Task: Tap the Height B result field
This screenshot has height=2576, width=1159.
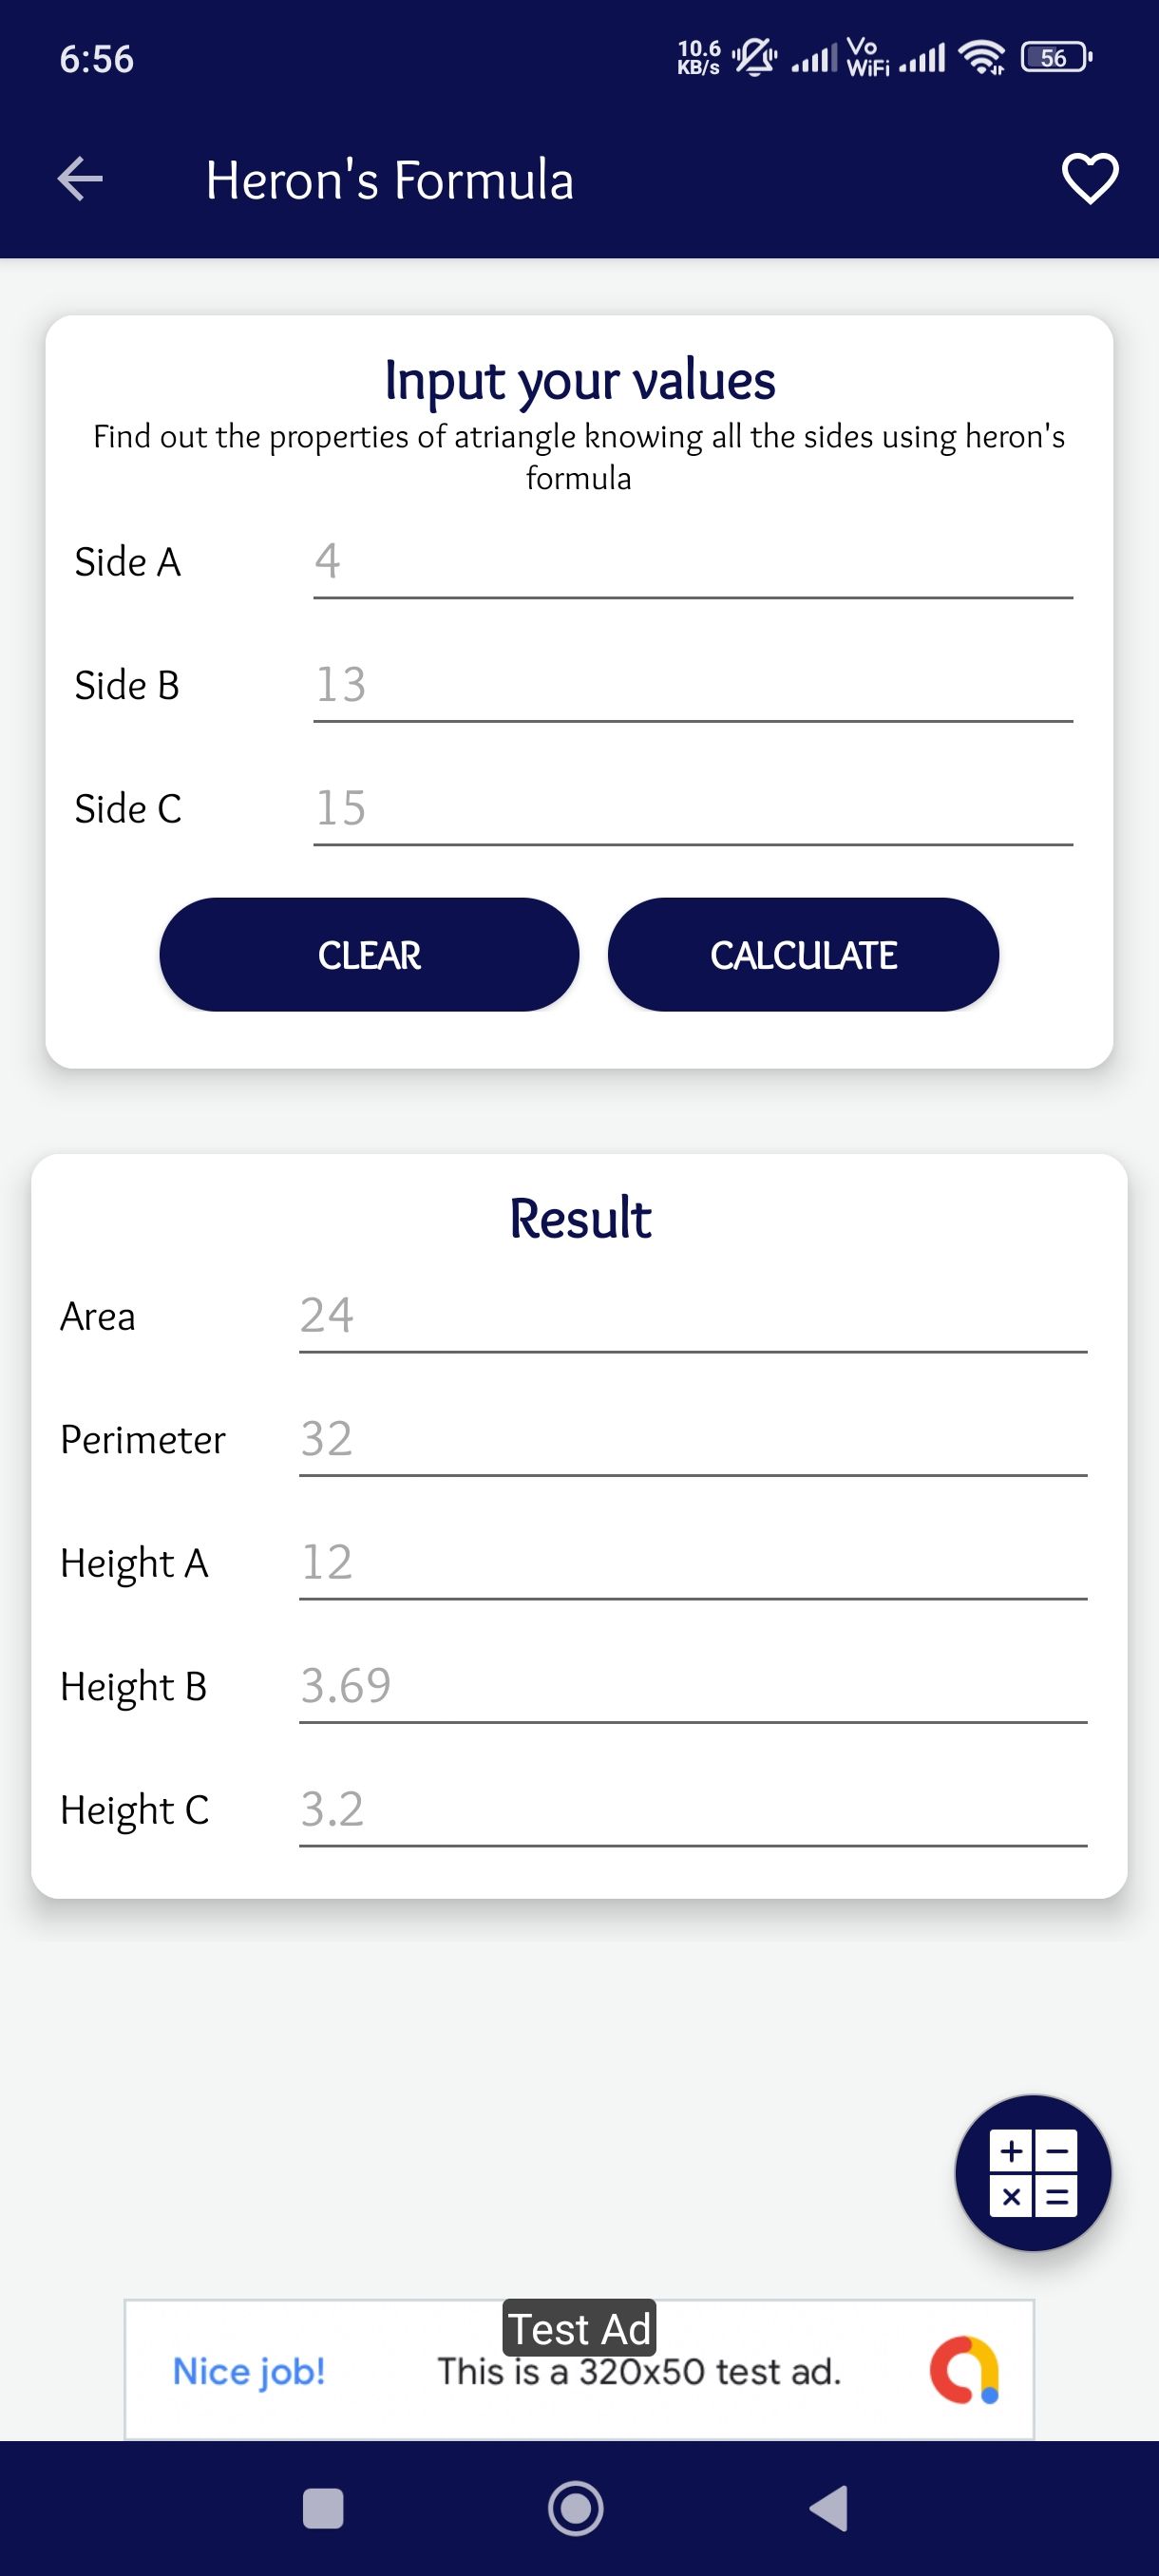Action: 692,1686
